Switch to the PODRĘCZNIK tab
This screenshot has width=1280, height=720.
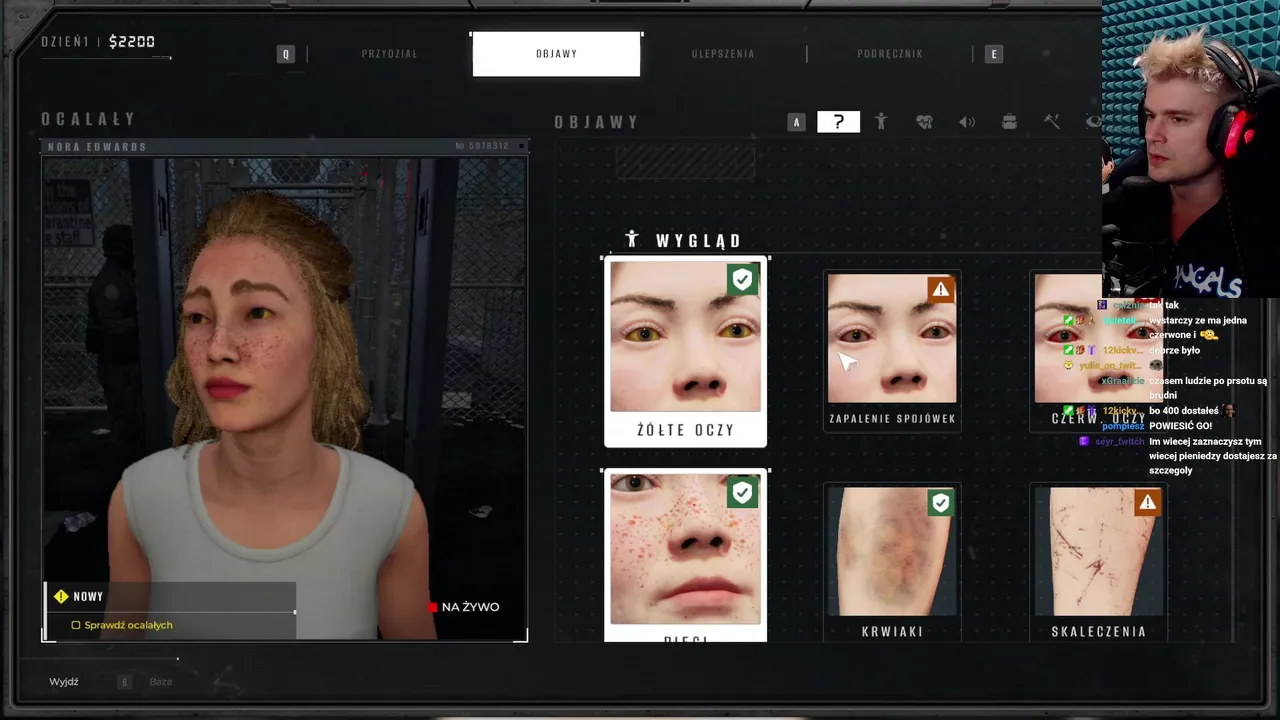coord(890,54)
